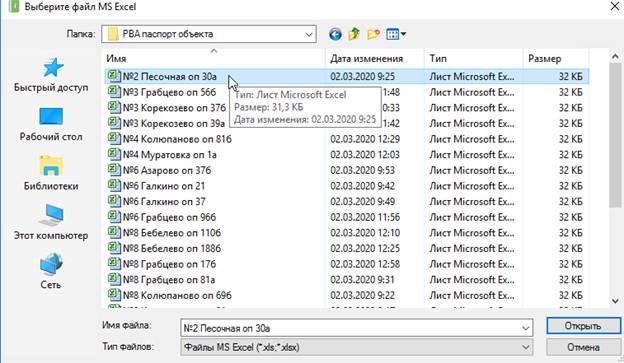
Task: Click the Открыть button
Action: [x=583, y=326]
